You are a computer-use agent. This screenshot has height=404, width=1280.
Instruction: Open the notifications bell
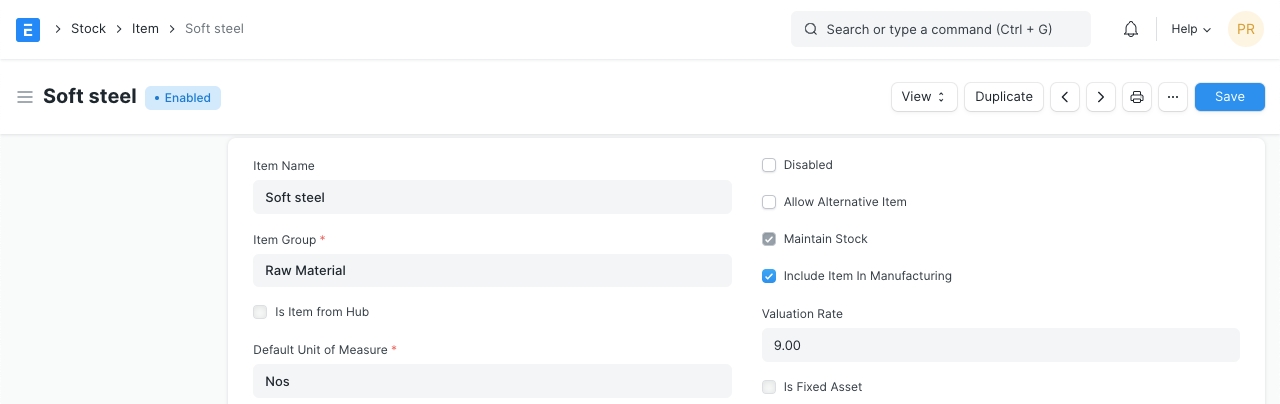pos(1131,29)
